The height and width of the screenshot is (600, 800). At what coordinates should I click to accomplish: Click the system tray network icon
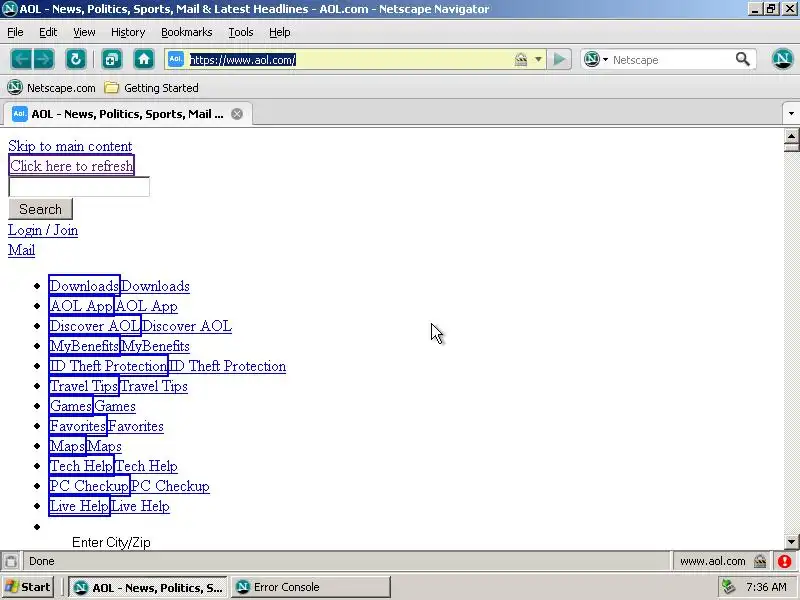728,587
